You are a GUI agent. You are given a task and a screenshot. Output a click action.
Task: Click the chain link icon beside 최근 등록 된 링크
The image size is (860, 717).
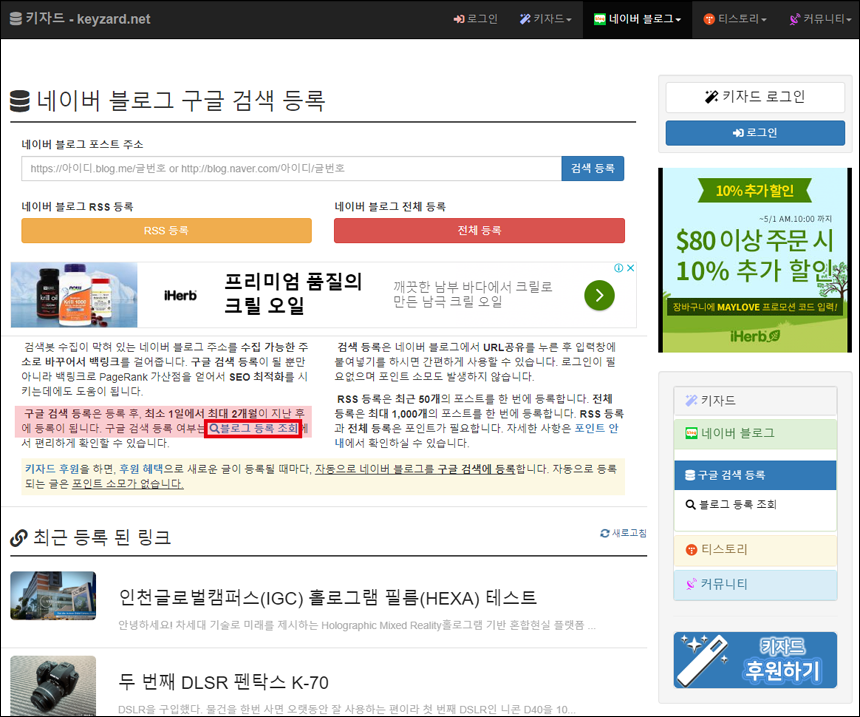pyautogui.click(x=19, y=538)
